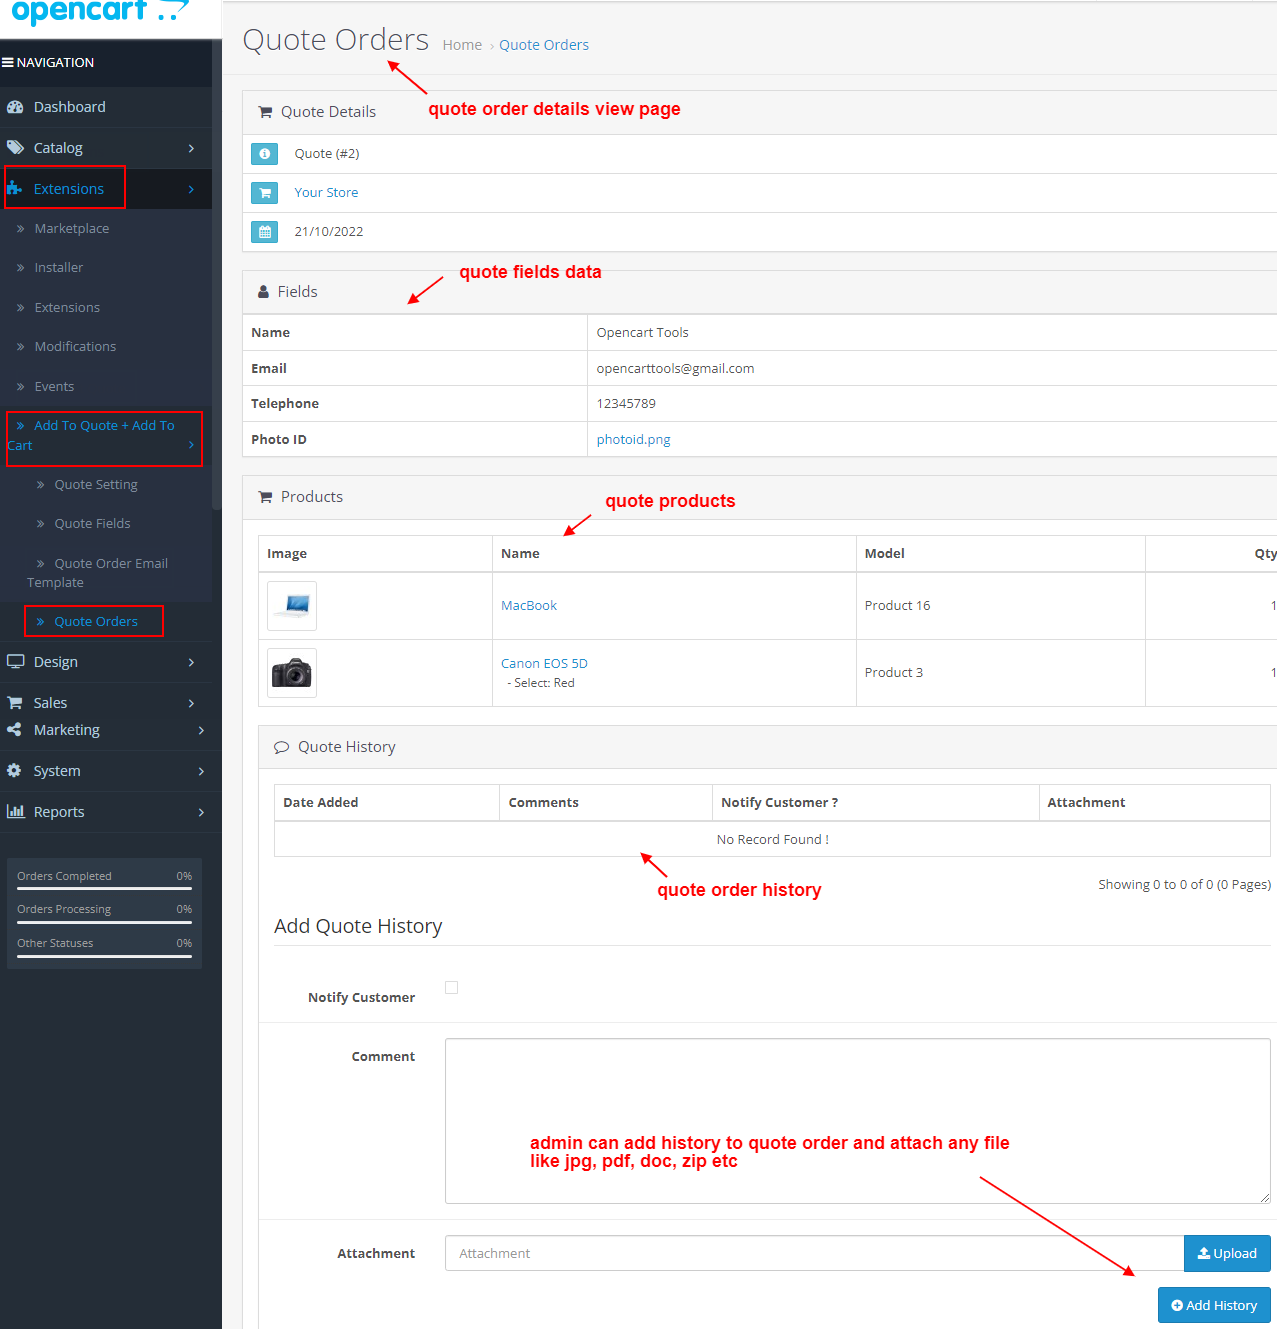Expand the Reports menu chevron
The height and width of the screenshot is (1329, 1277).
tap(201, 812)
